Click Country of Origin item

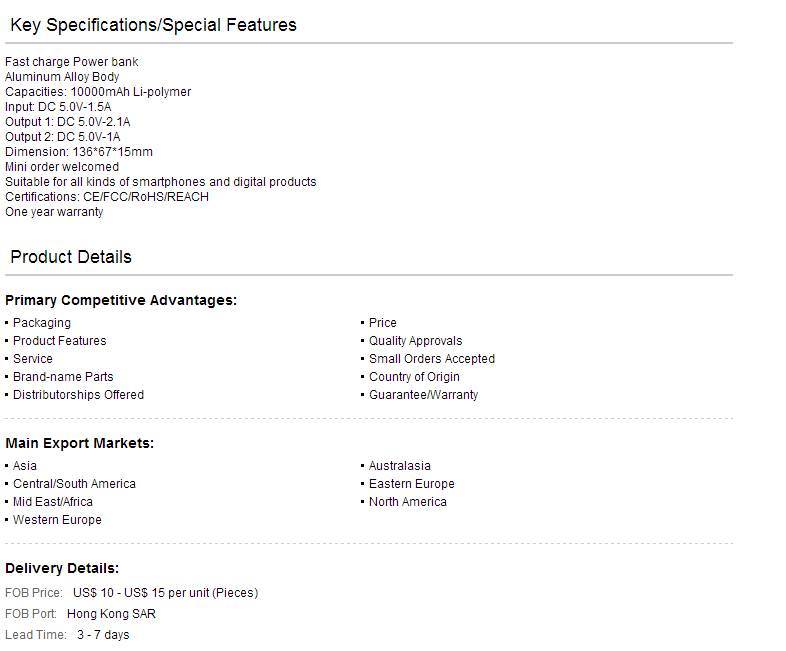(x=414, y=377)
